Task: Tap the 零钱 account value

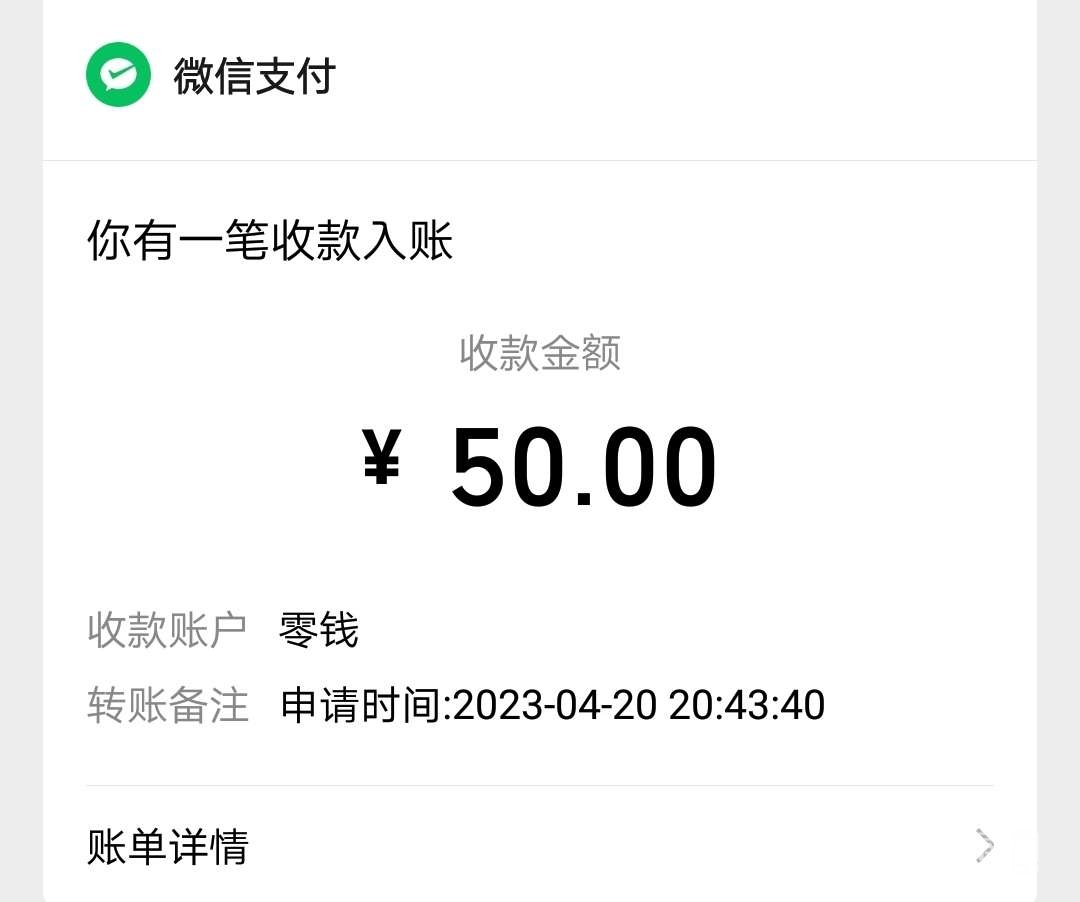Action: click(x=318, y=631)
